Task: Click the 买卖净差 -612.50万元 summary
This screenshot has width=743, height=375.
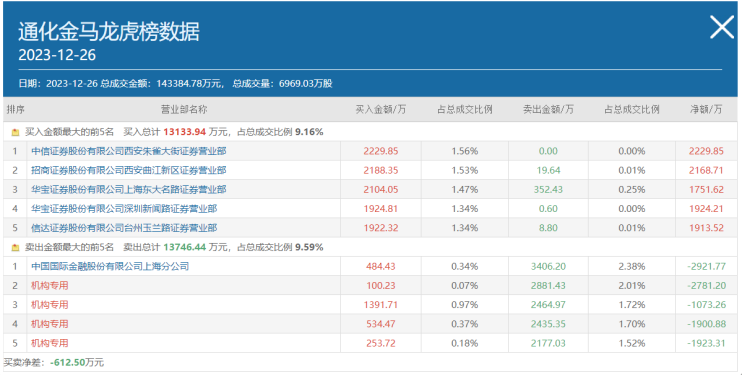Action: click(x=54, y=363)
